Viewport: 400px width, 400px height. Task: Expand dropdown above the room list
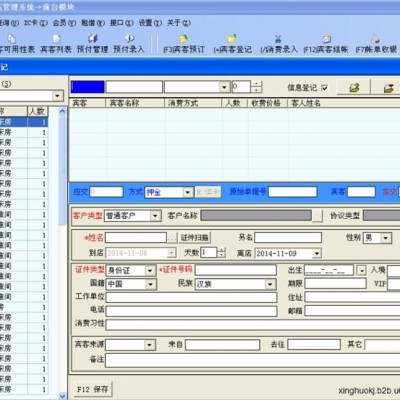58,96
